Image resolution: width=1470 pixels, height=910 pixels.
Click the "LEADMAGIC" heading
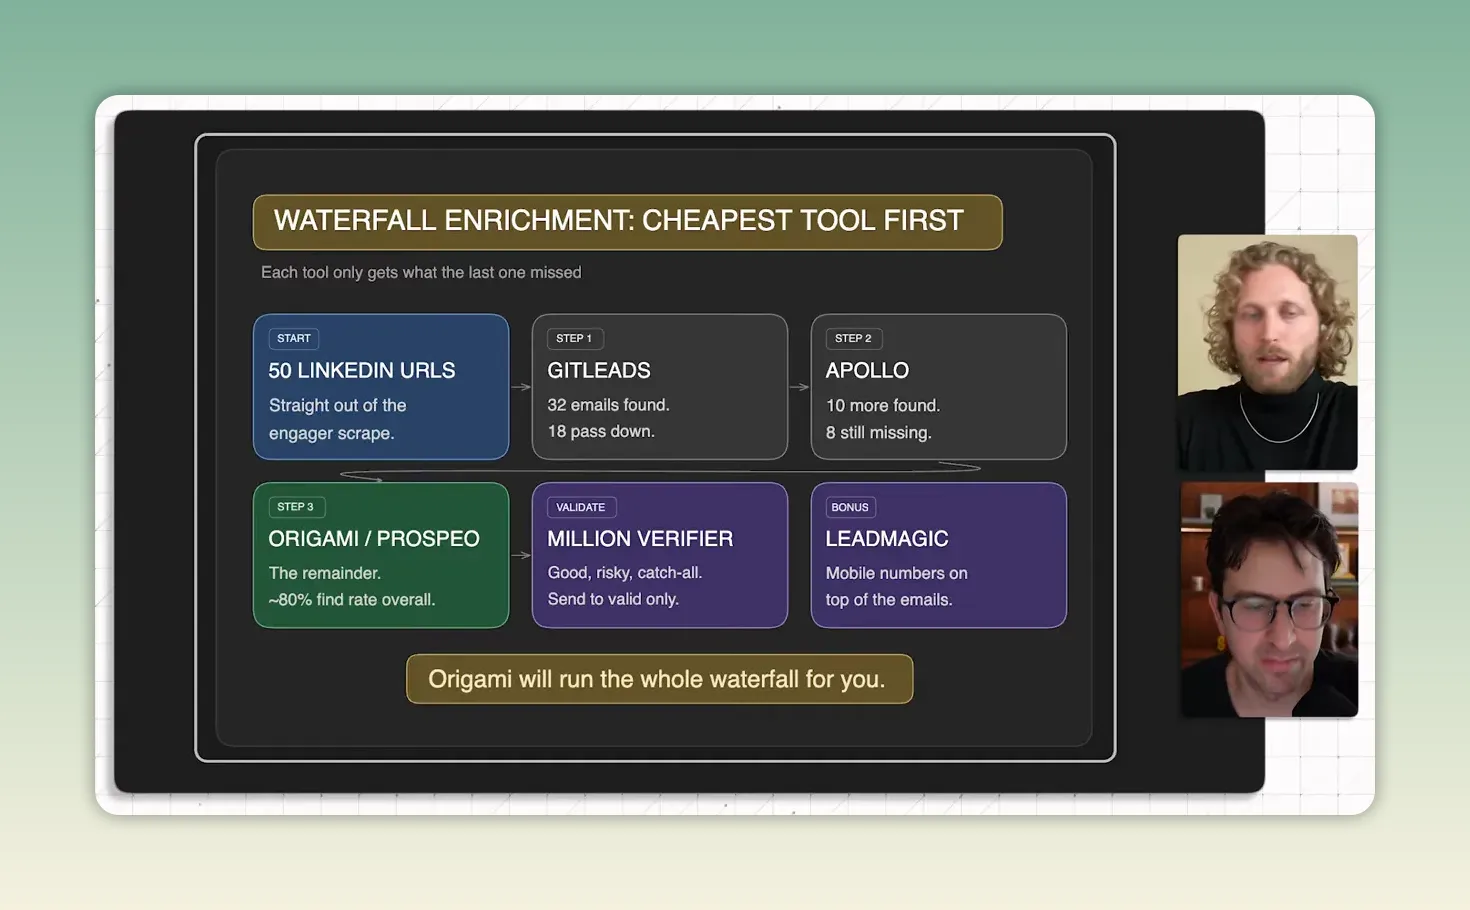[x=887, y=538]
